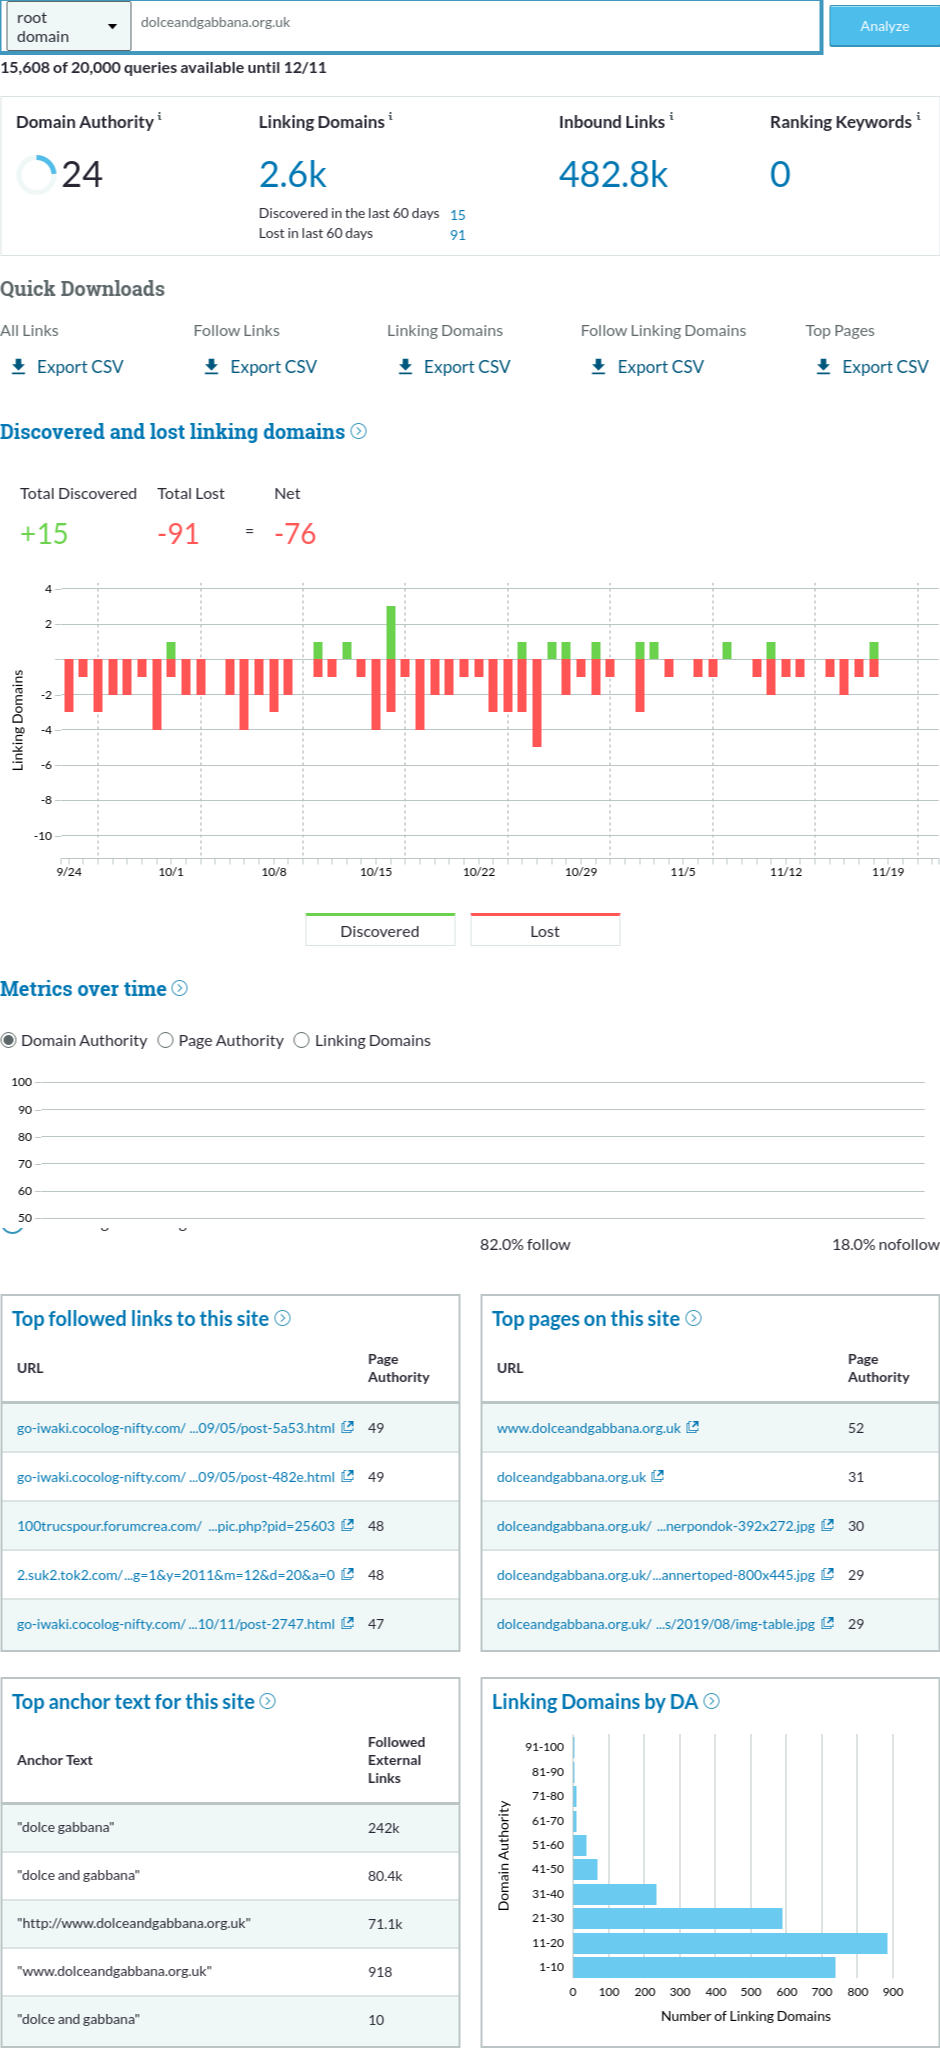The image size is (940, 2048).
Task: Click the domain URL input field
Action: (475, 23)
